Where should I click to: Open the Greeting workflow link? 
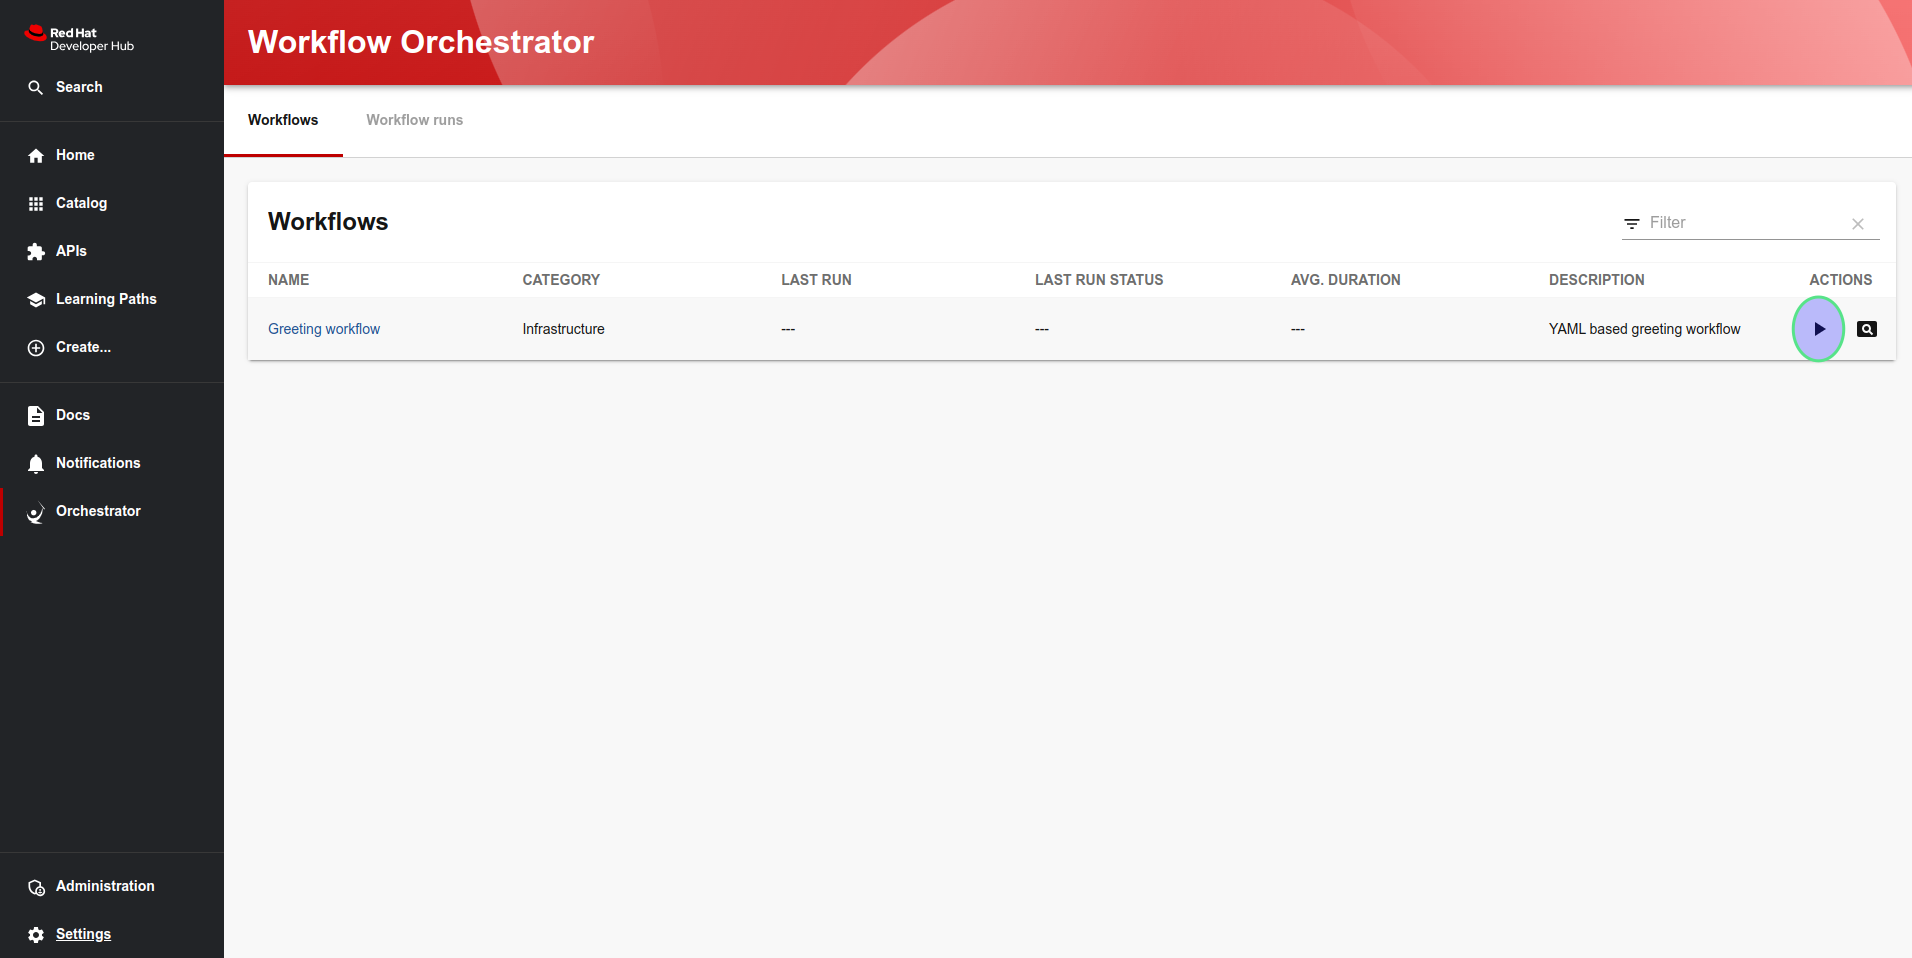(x=324, y=329)
